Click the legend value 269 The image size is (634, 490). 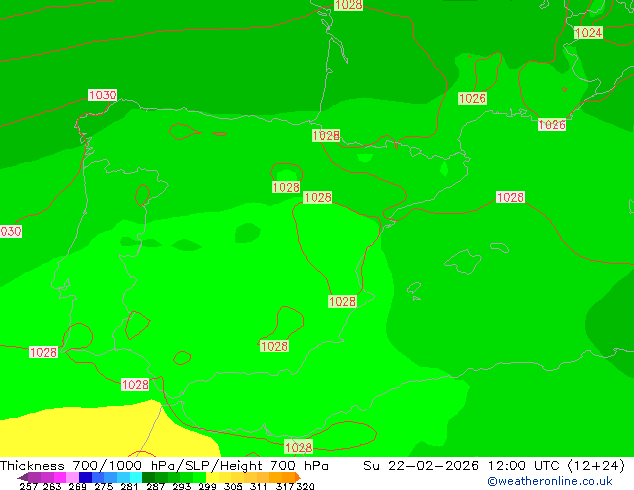[x=77, y=486]
